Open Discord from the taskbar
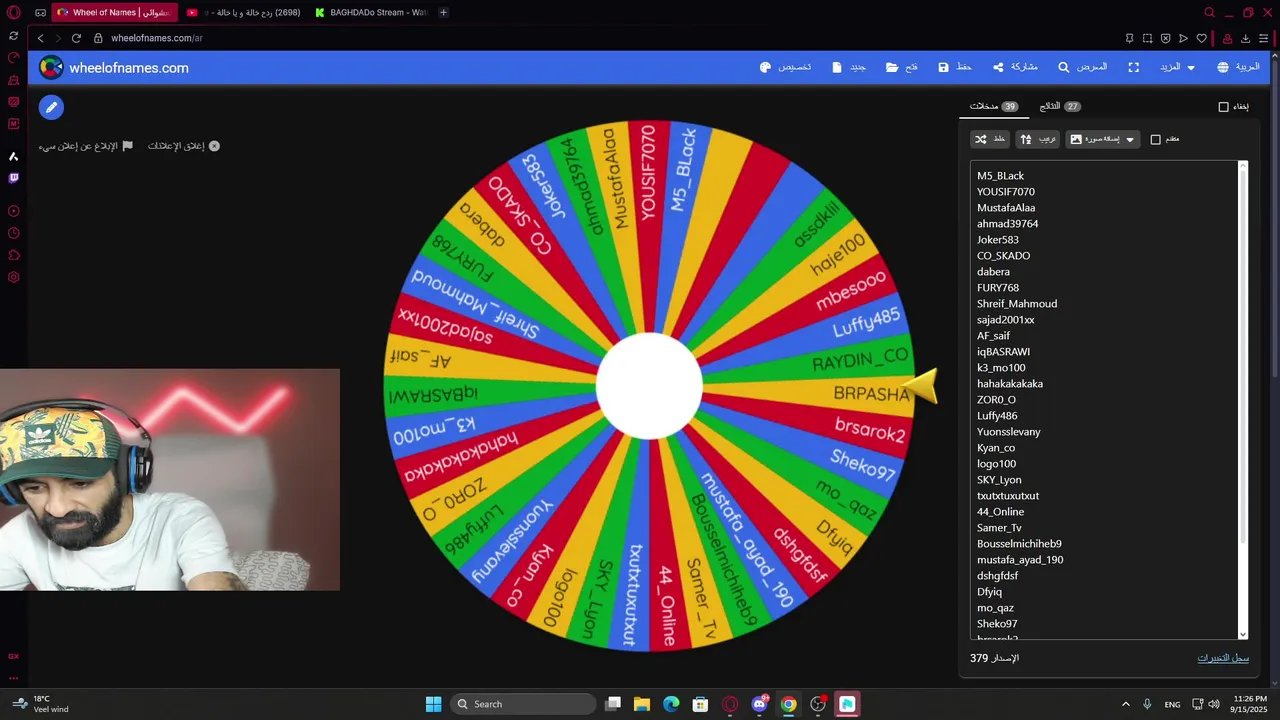Image resolution: width=1280 pixels, height=720 pixels. [759, 704]
